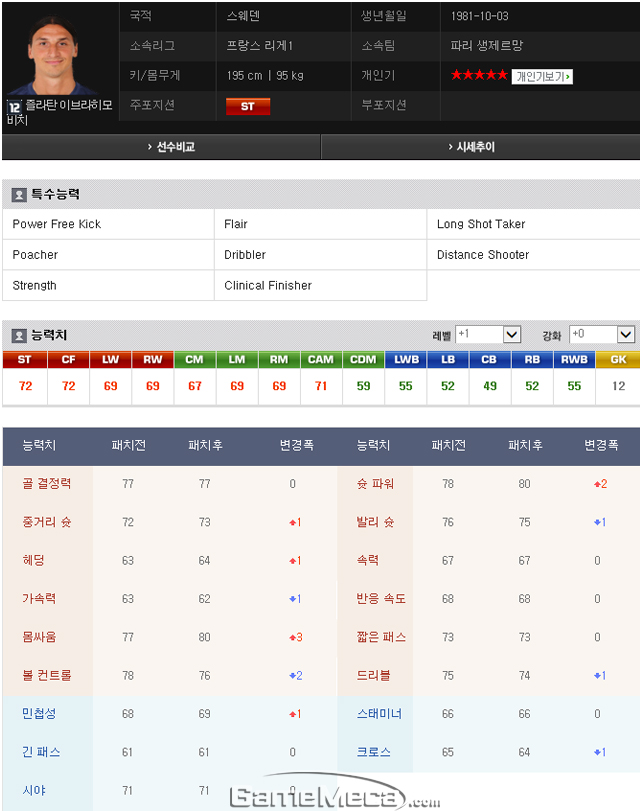Select the CM position tab
Screen dimensions: 640x811
[x=195, y=359]
